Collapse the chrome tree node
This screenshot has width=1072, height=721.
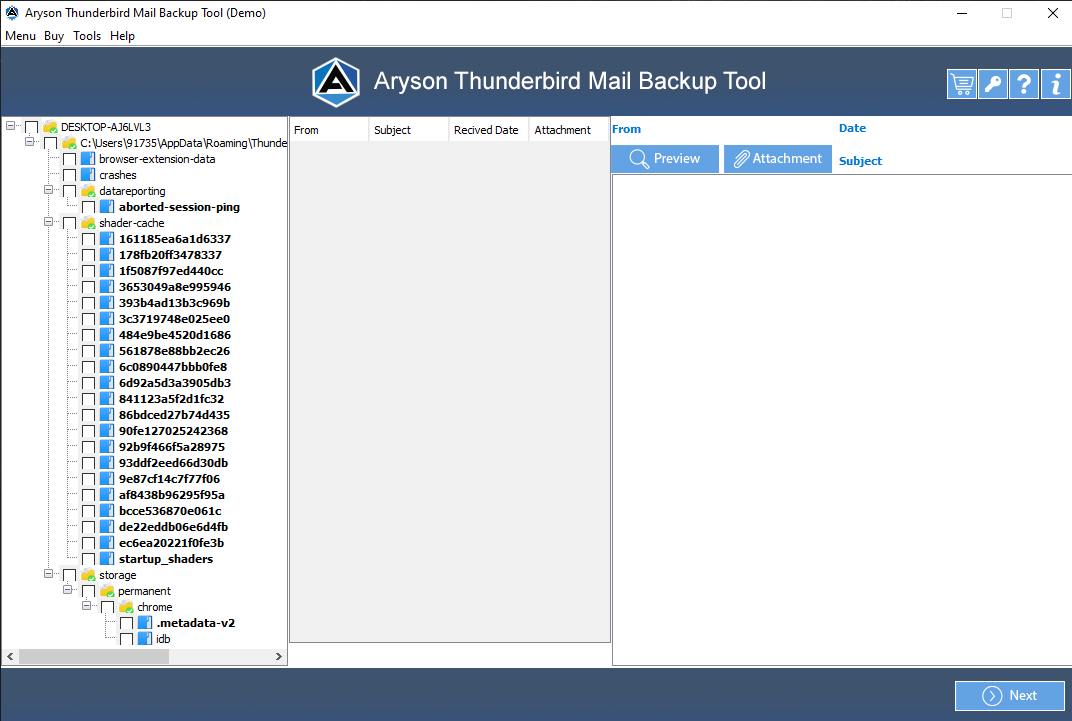(87, 606)
